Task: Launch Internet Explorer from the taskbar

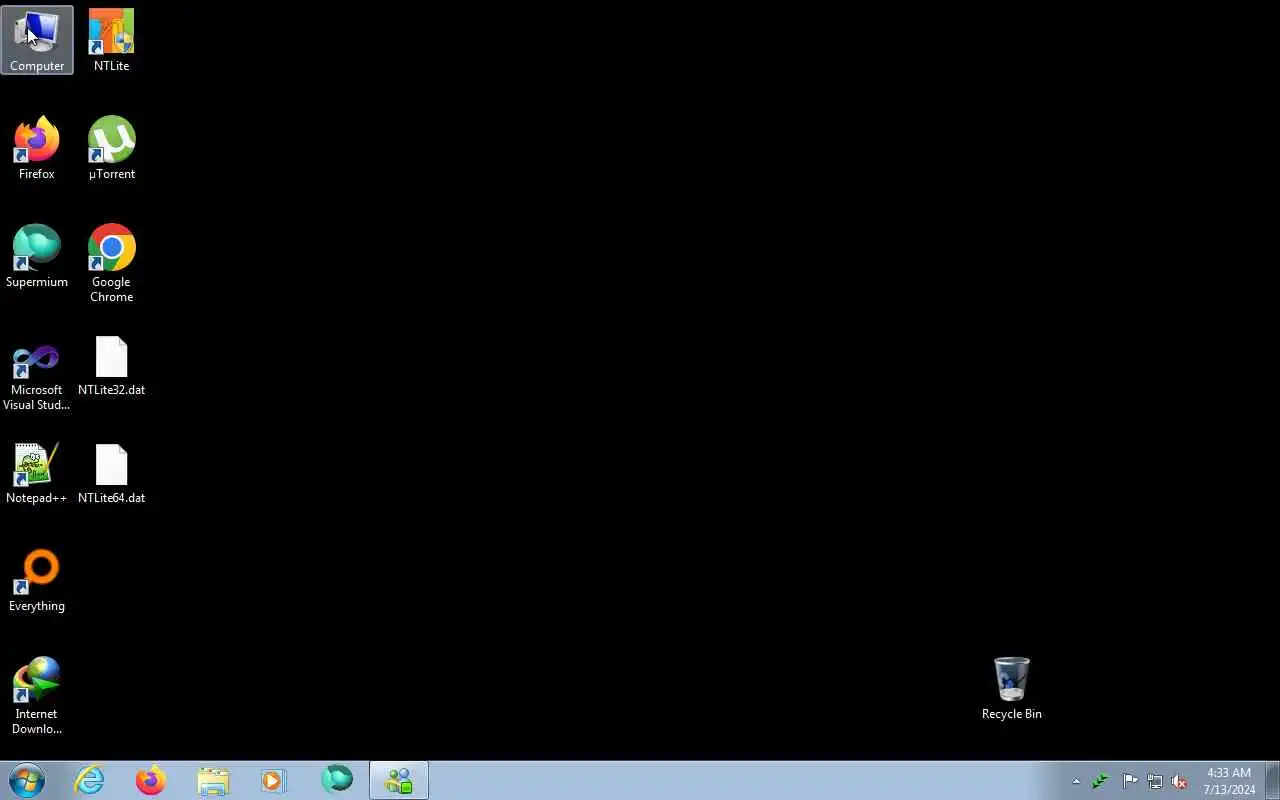Action: [x=90, y=780]
